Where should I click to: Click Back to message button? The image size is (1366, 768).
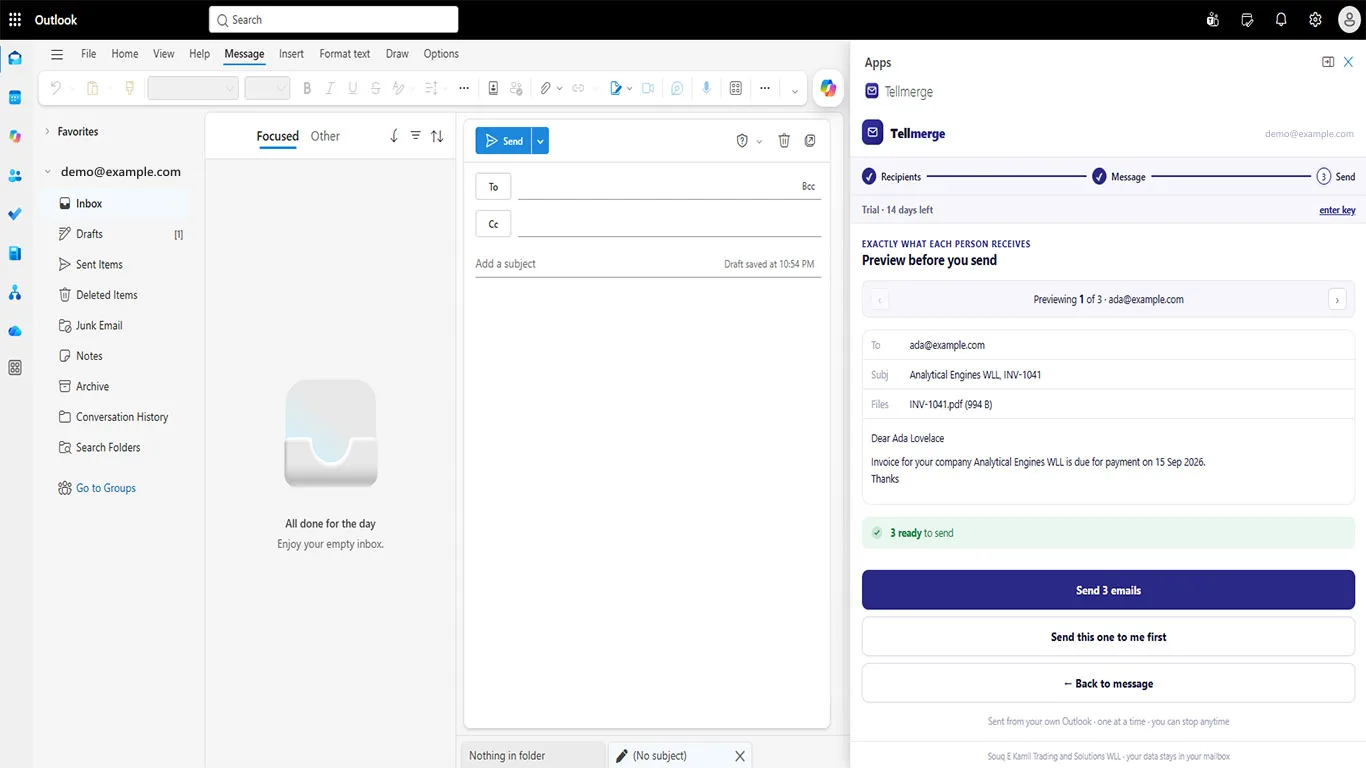(1108, 684)
